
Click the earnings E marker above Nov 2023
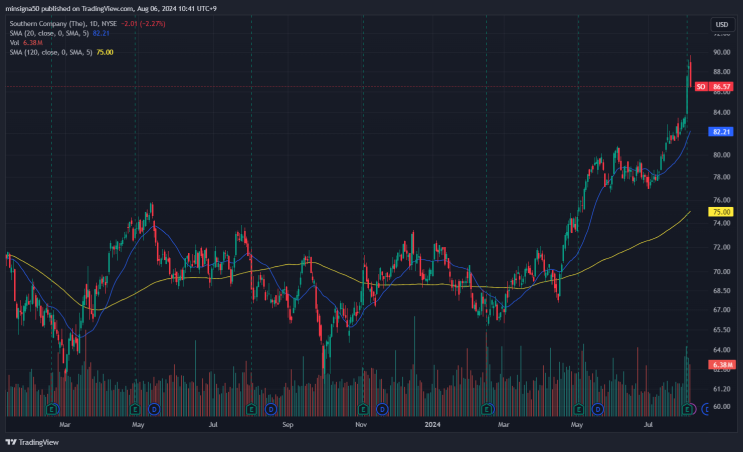[363, 409]
